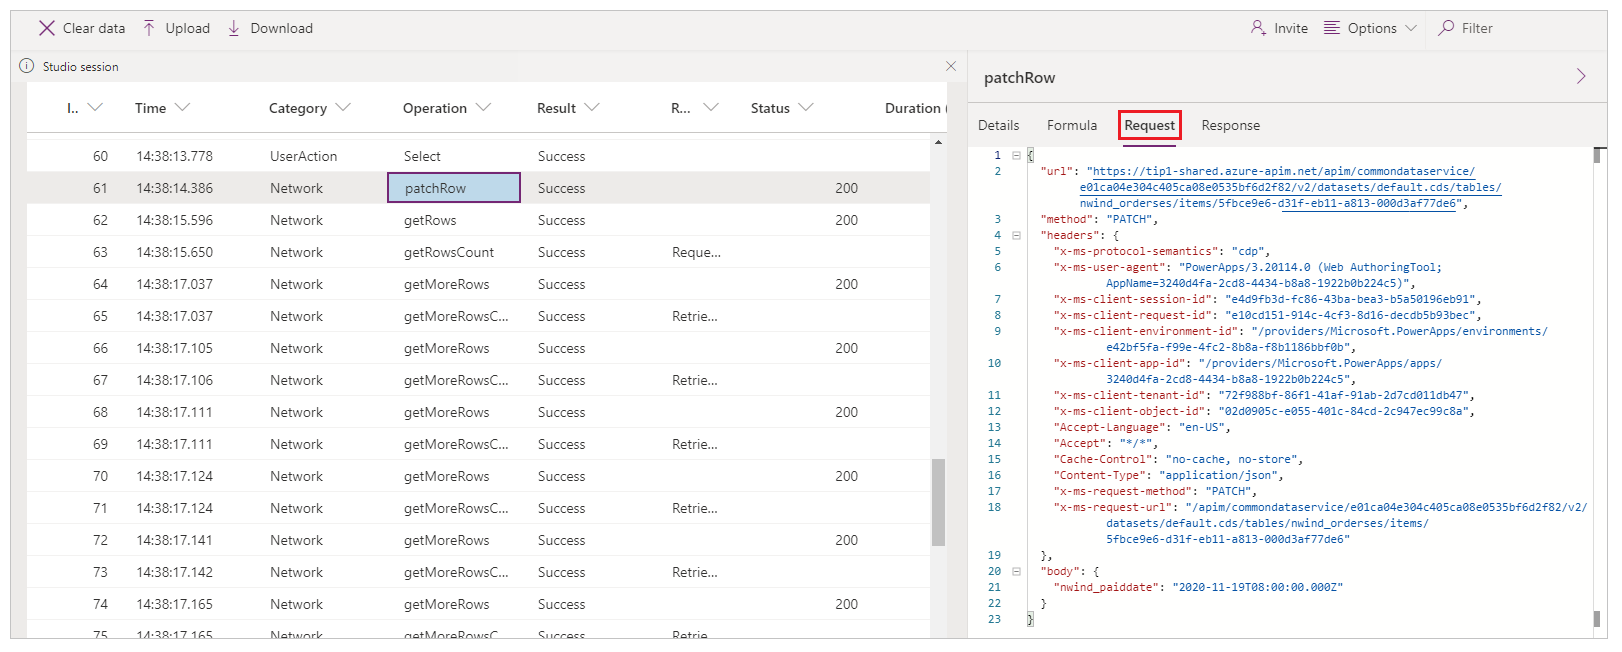Viewport: 1622px width, 652px height.
Task: Open the Operation column dropdown chevron
Action: [x=484, y=108]
